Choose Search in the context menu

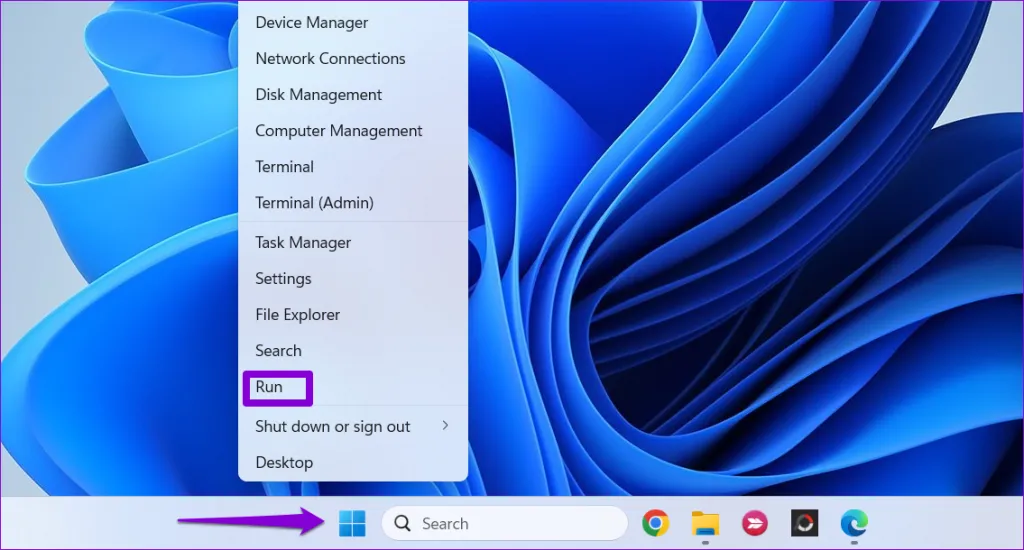pyautogui.click(x=278, y=350)
